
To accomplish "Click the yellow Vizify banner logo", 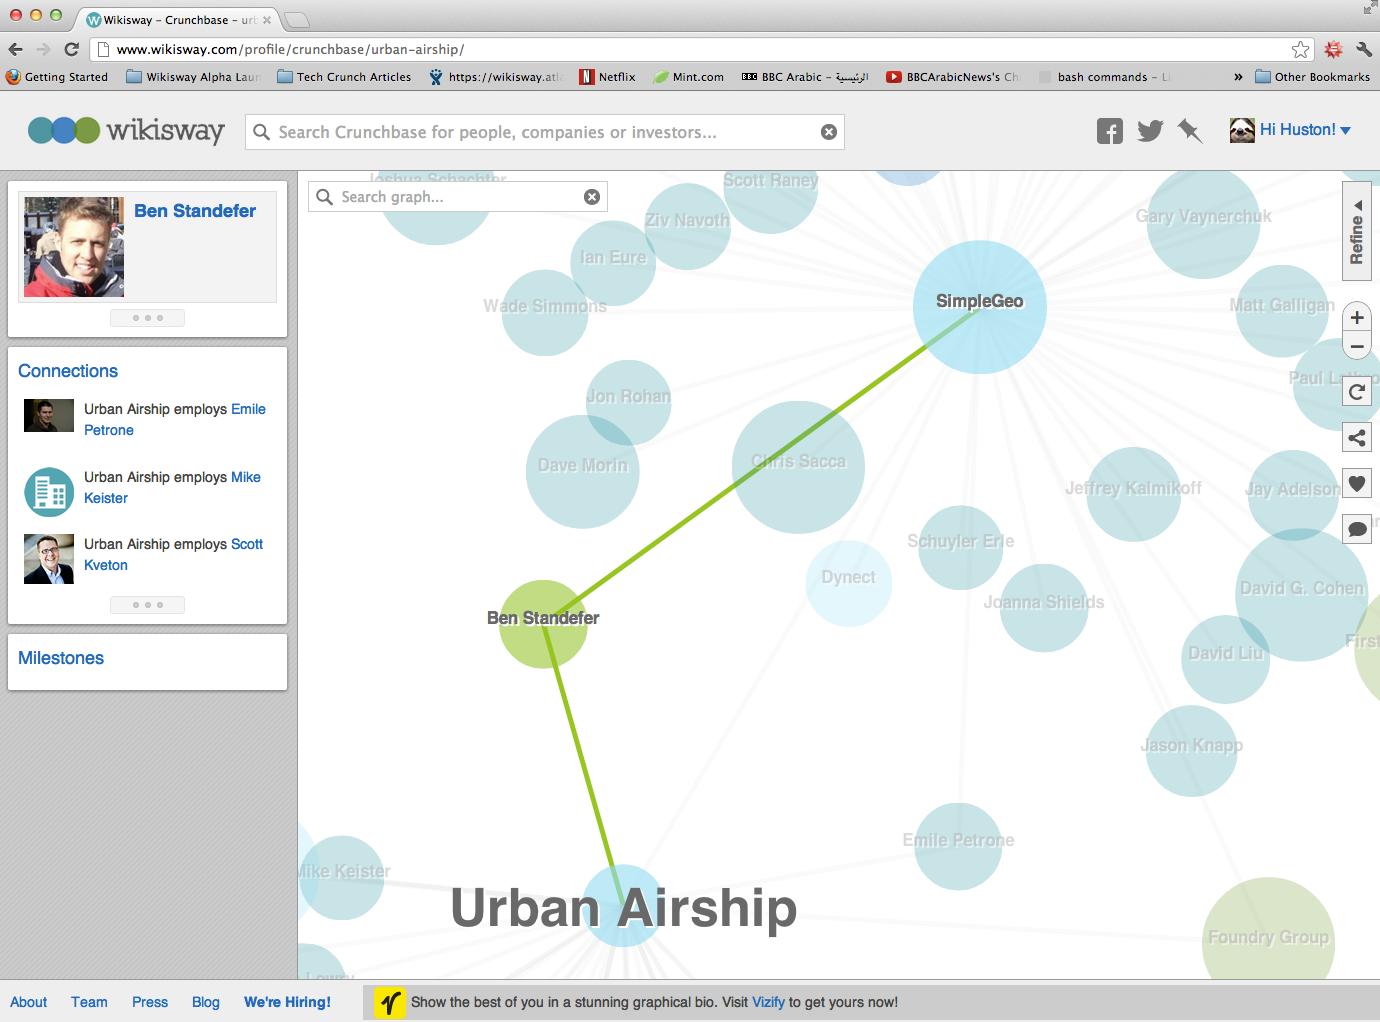I will [390, 1002].
